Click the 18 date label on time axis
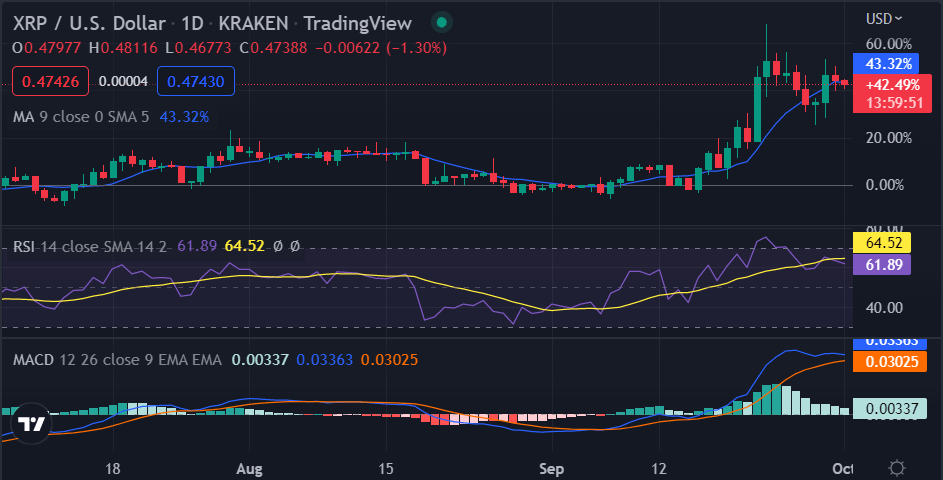 pos(112,469)
